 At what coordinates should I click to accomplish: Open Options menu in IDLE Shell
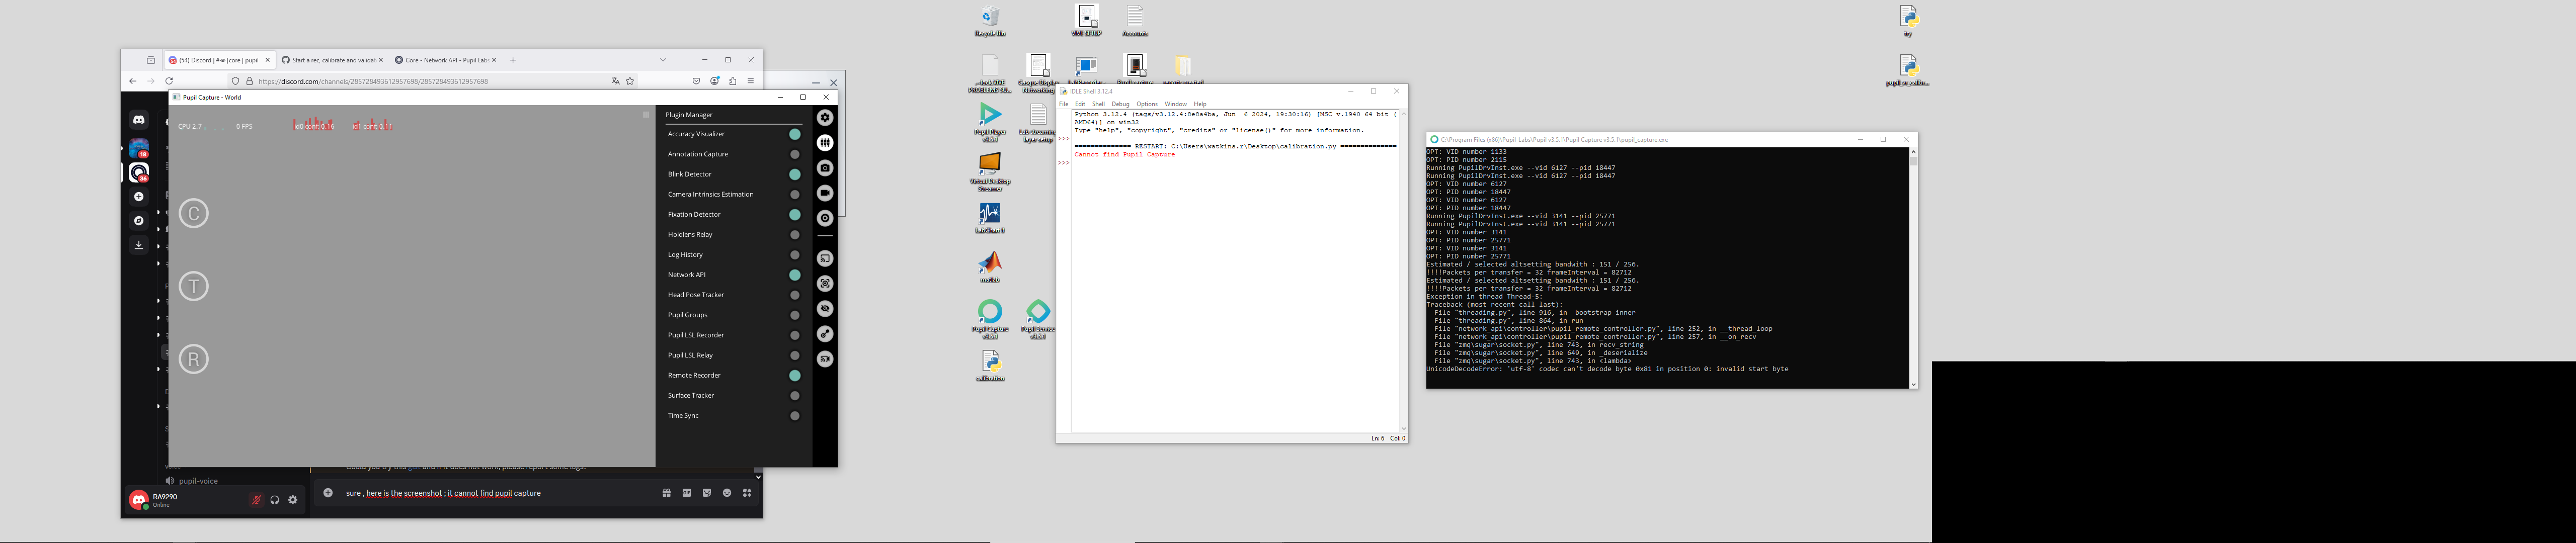tap(1147, 104)
